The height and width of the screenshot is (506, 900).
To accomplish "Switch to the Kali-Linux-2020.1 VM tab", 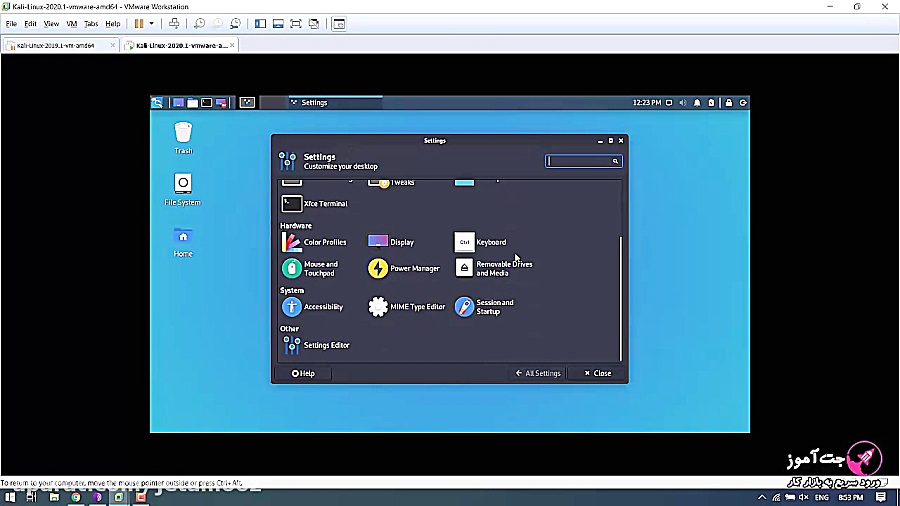I will click(181, 45).
